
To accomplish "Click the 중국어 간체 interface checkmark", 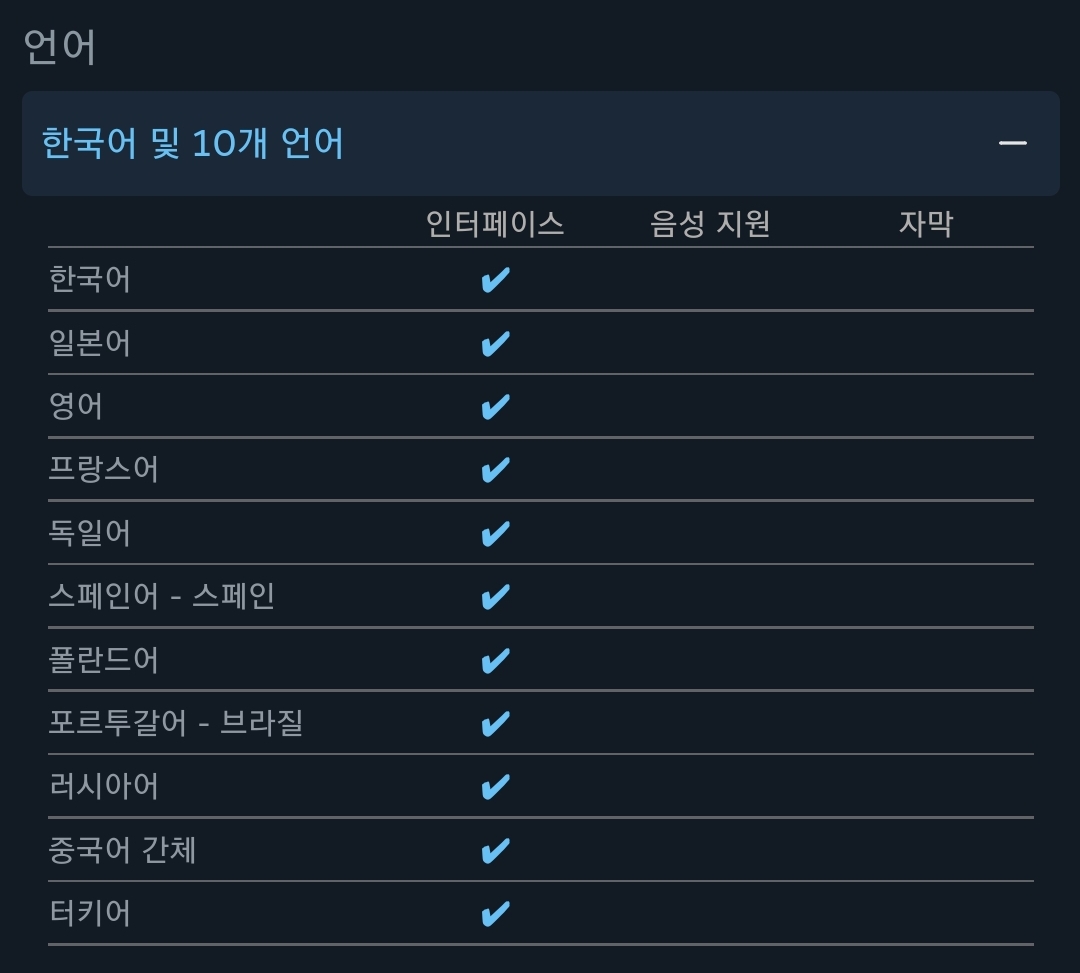I will pos(495,850).
